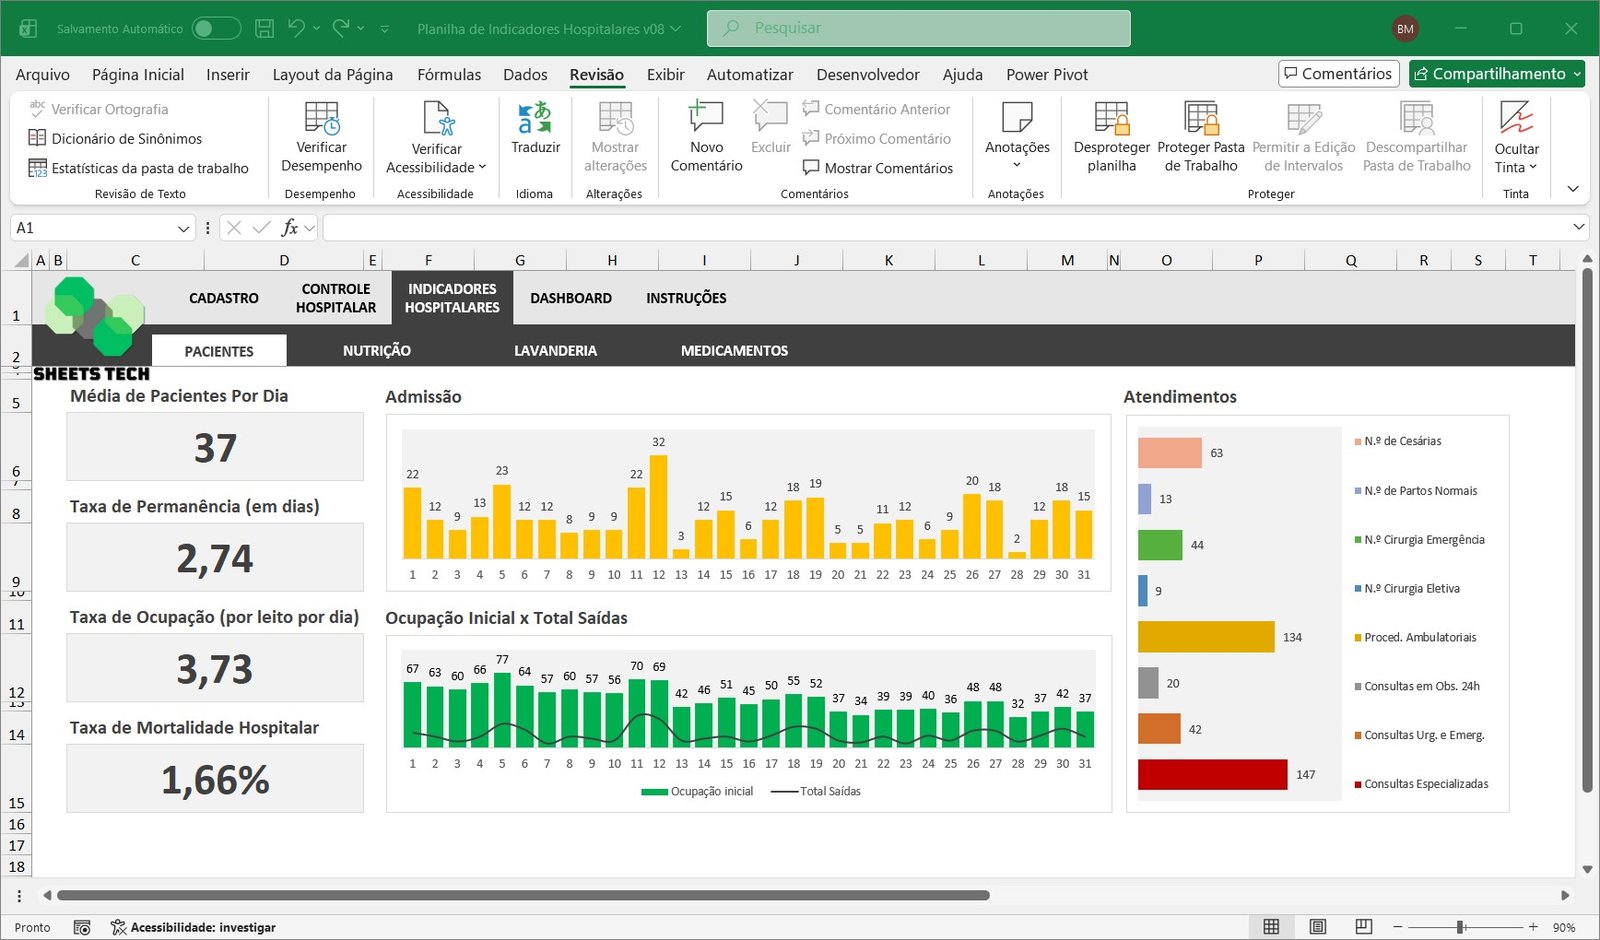The width and height of the screenshot is (1600, 940).
Task: Insert a Novo Comentário
Action: (706, 119)
